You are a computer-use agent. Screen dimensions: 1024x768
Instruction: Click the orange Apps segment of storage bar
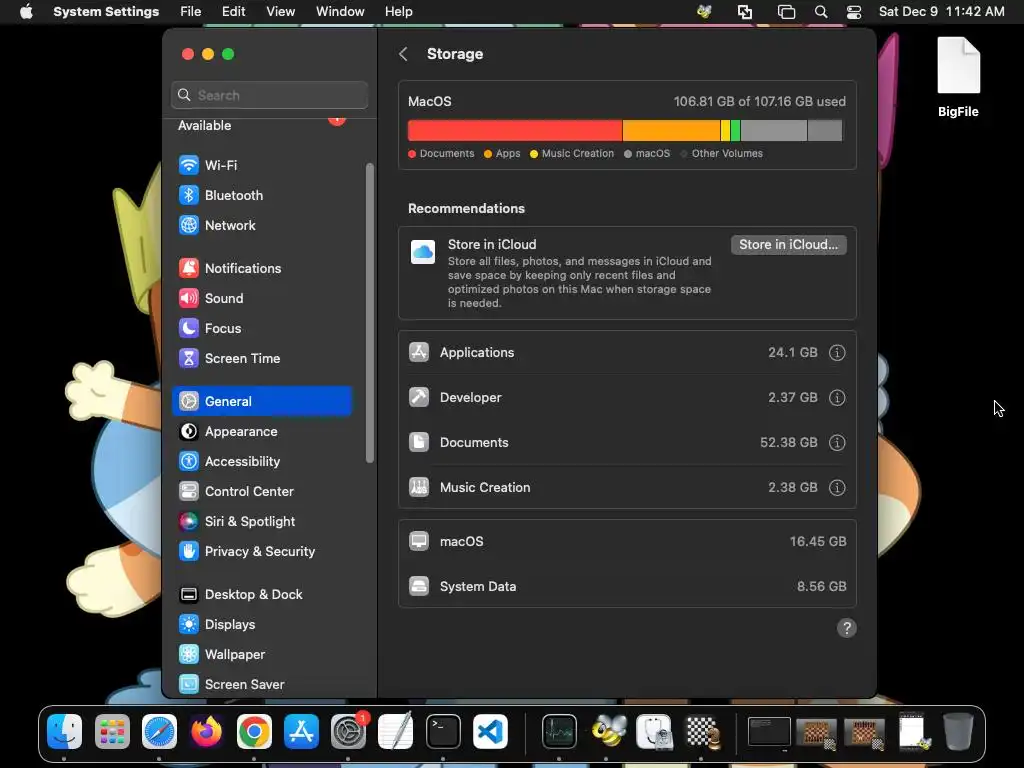pos(671,131)
